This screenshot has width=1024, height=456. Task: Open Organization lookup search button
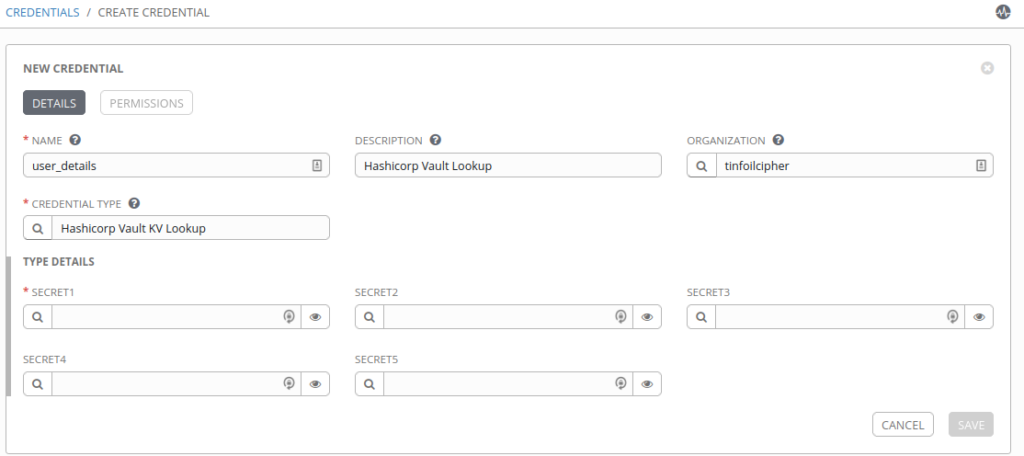point(701,166)
